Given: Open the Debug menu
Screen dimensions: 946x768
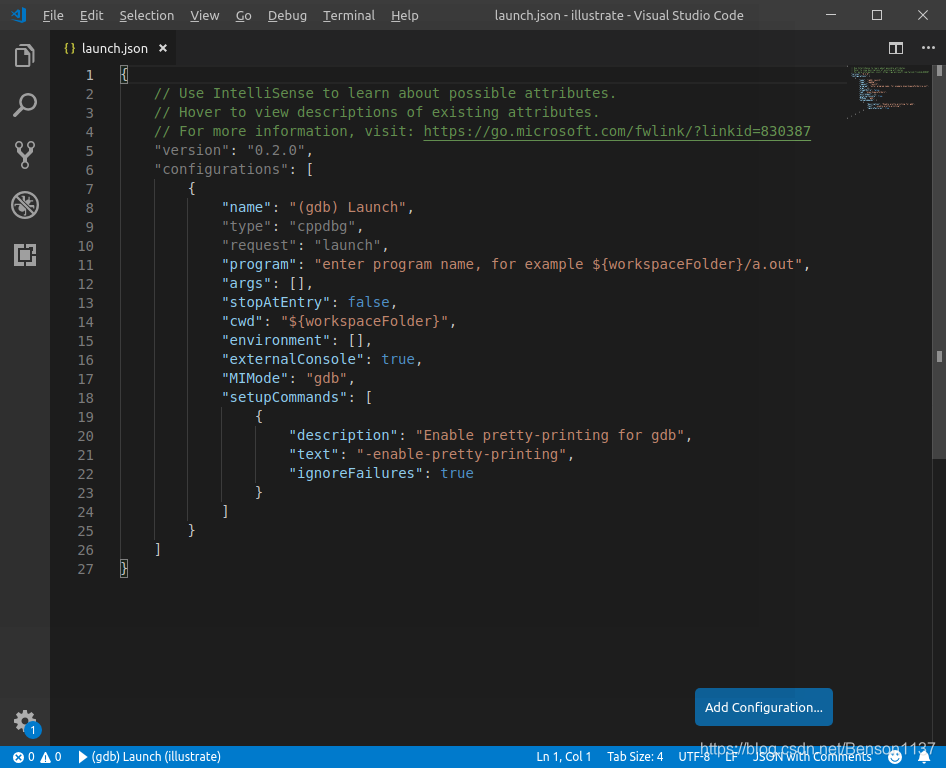Looking at the screenshot, I should [x=287, y=16].
